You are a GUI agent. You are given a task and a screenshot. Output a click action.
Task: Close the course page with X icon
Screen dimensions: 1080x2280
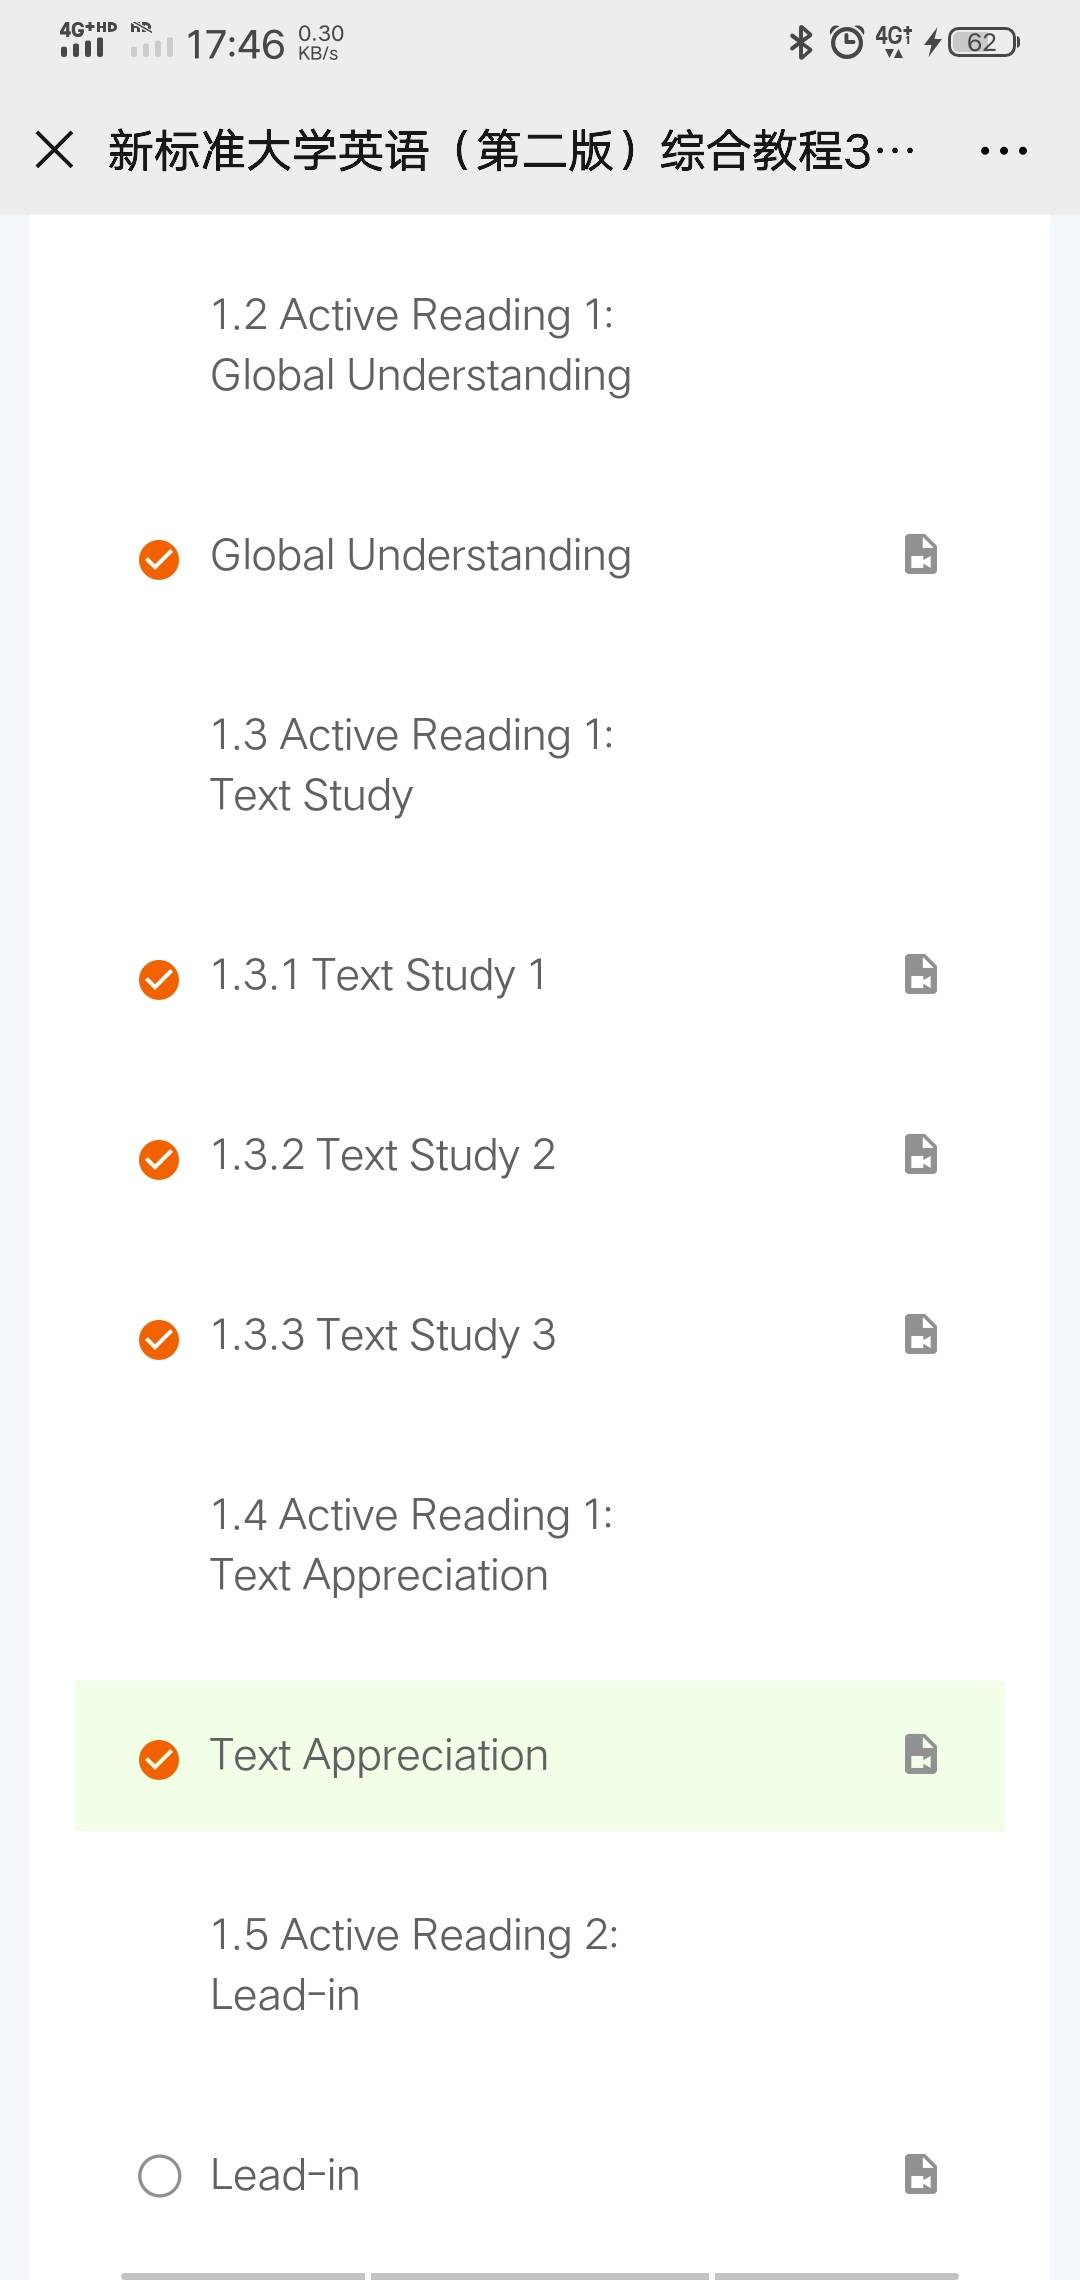pyautogui.click(x=55, y=150)
